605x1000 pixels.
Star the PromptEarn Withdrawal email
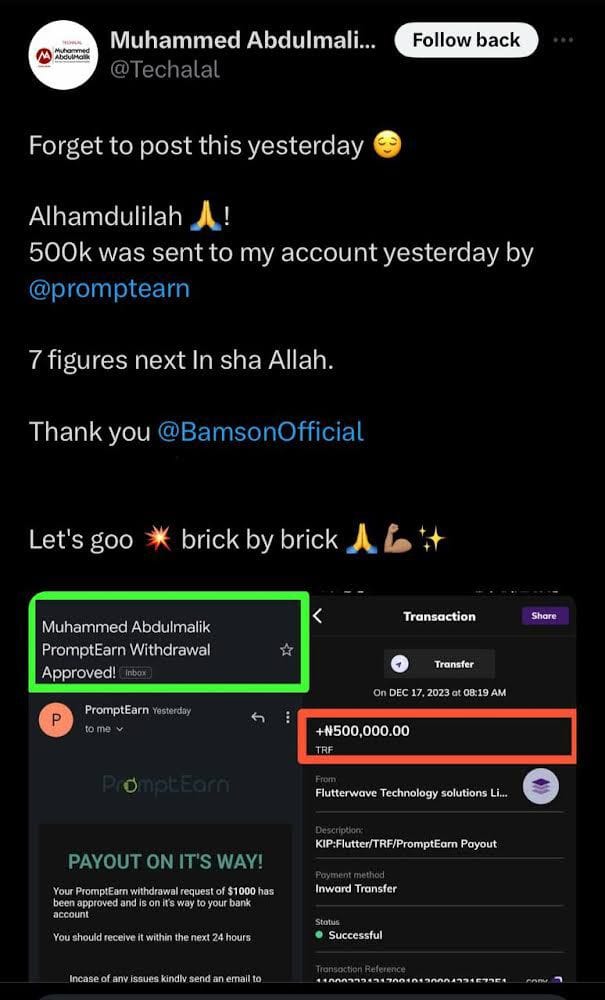click(286, 650)
